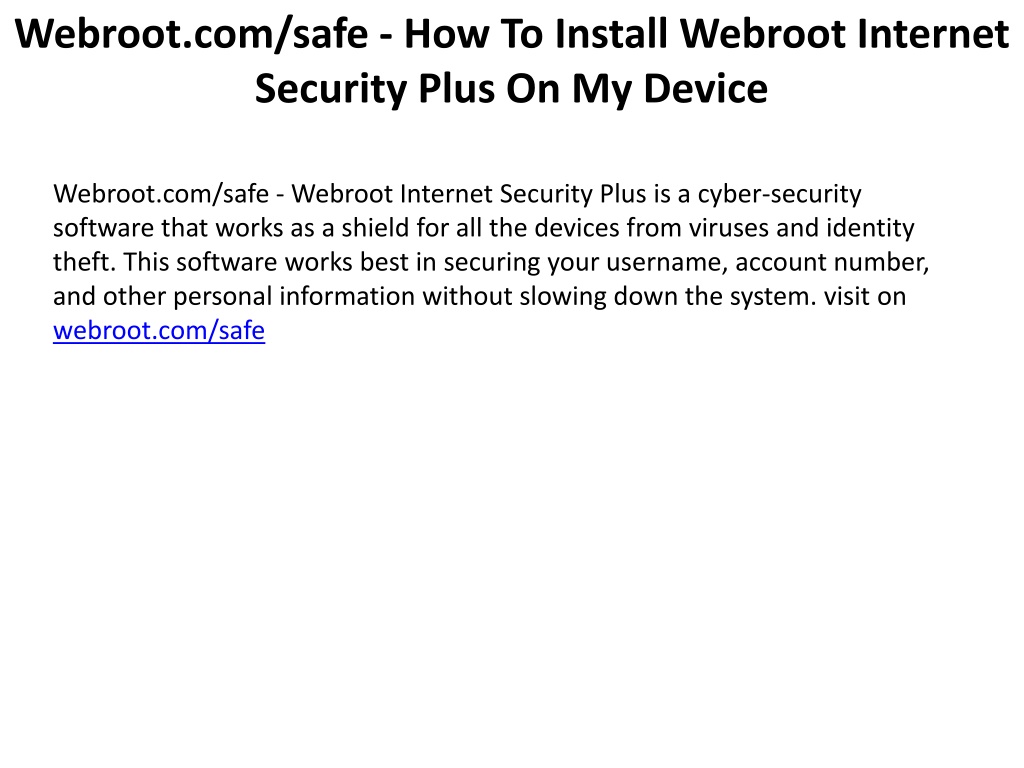Click the blank white area below the link

(x=512, y=555)
